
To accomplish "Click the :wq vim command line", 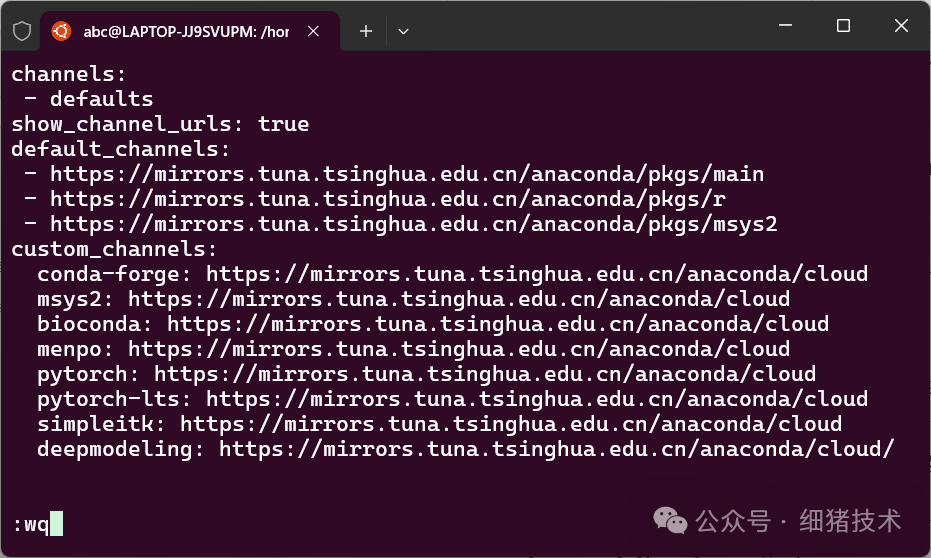I will pos(37,523).
